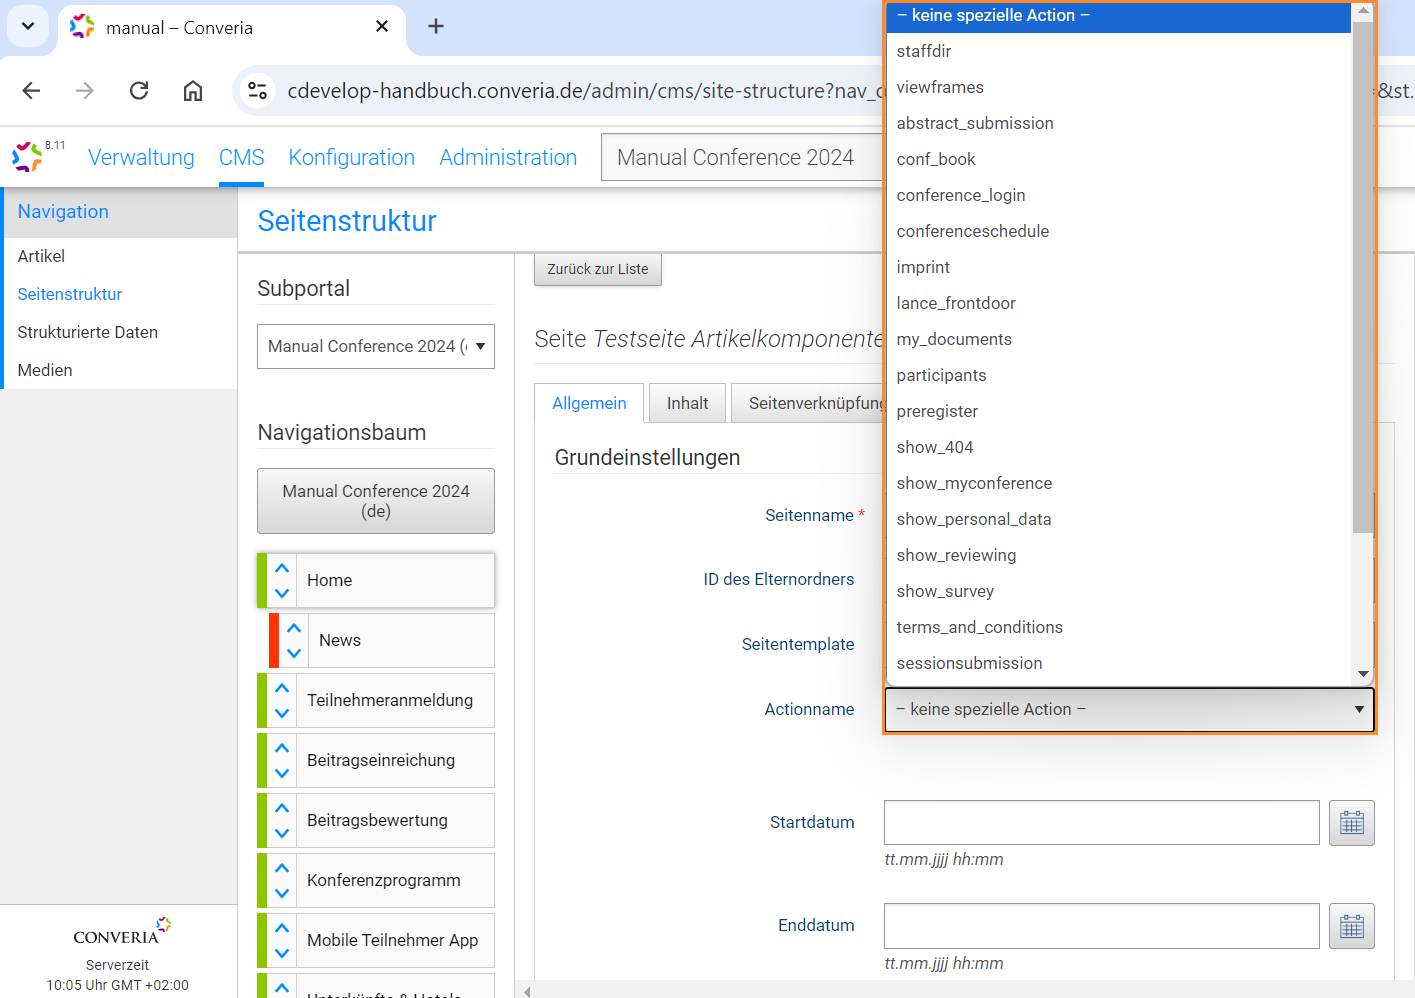
Task: Move "Konferenzprogramm" up using its up arrow
Action: [281, 870]
